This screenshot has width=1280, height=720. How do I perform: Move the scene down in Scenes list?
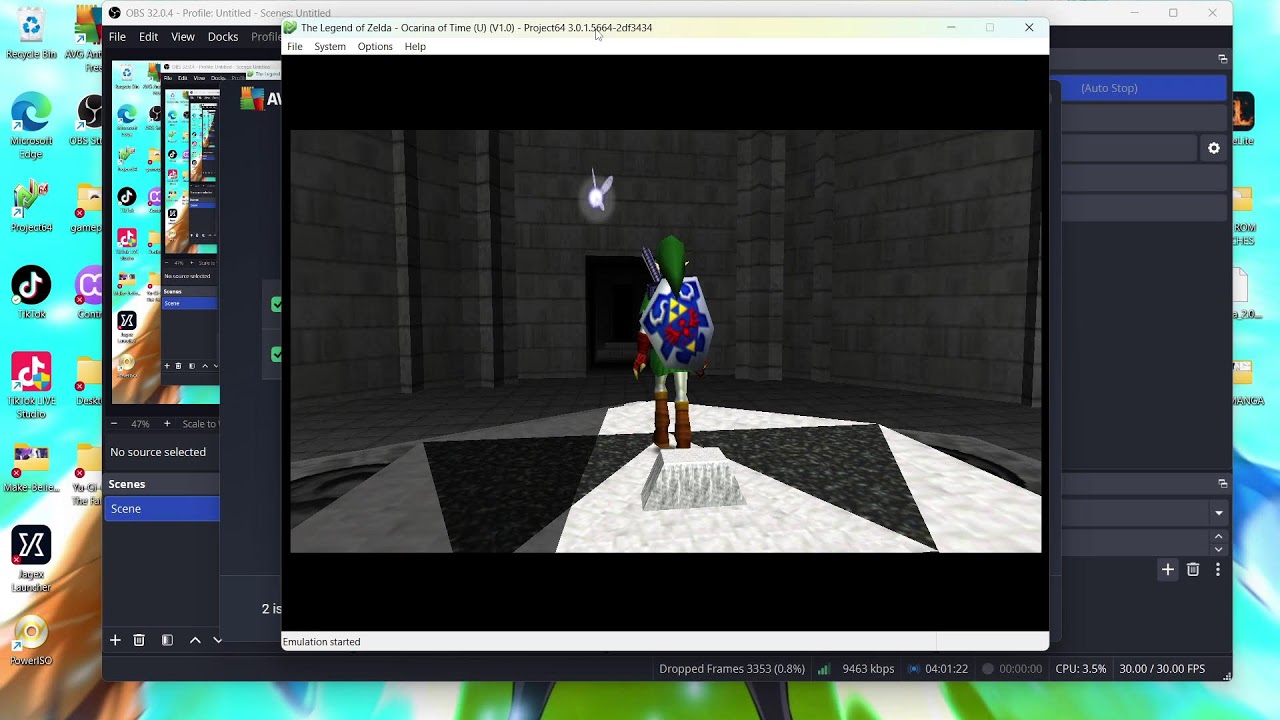tap(217, 640)
